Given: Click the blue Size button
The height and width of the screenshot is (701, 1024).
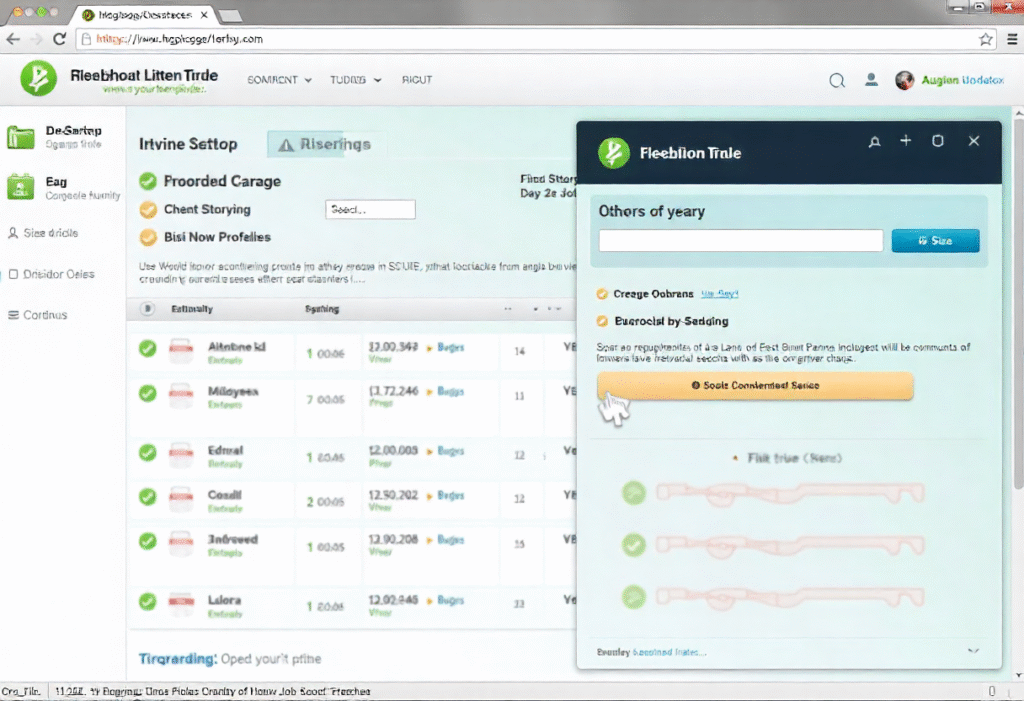Looking at the screenshot, I should click(x=935, y=240).
